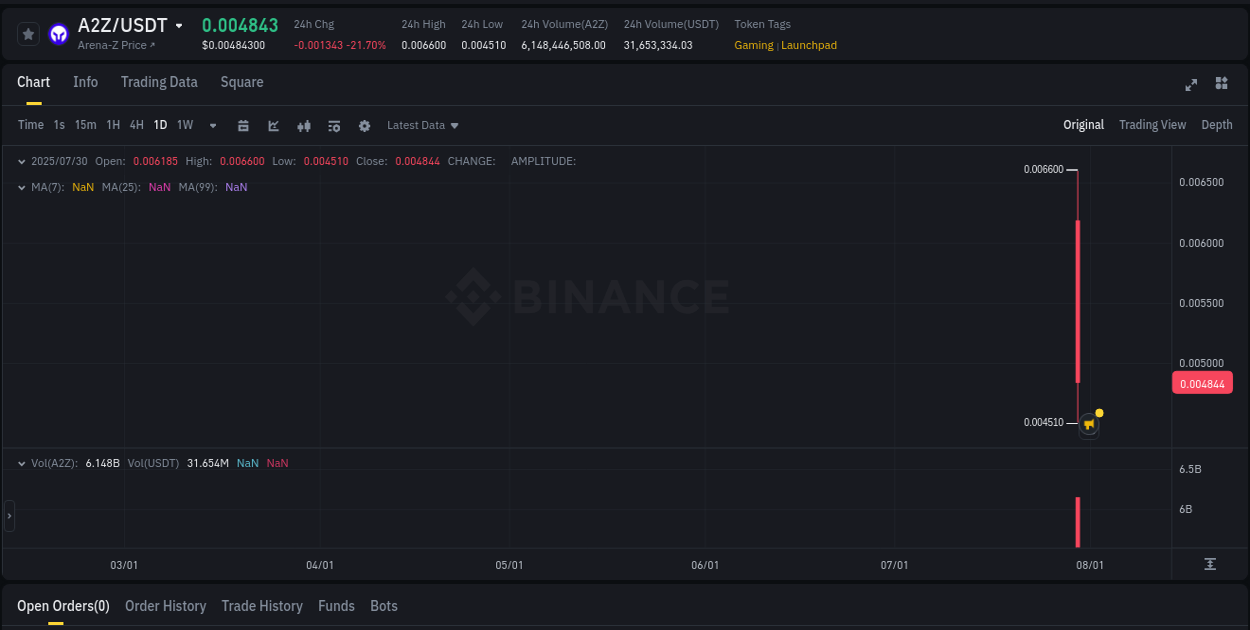Click the buy cart marker on the chart
The image size is (1250, 630).
pyautogui.click(x=1088, y=424)
